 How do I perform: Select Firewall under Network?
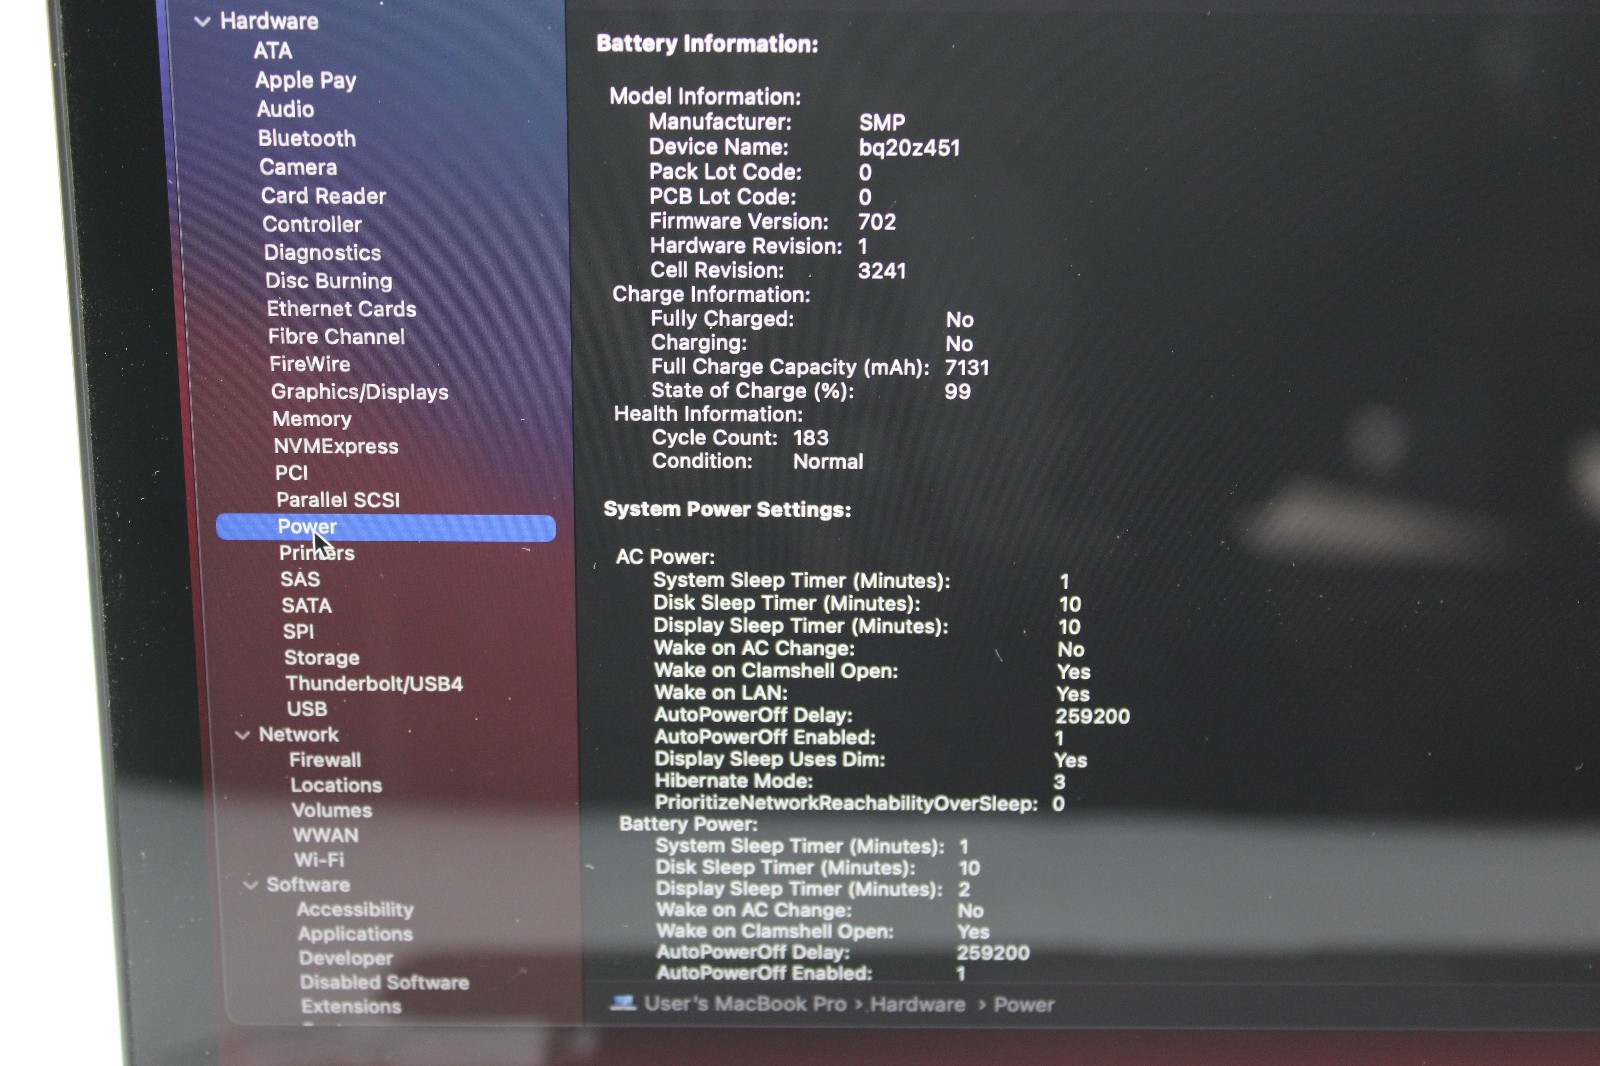[x=325, y=760]
